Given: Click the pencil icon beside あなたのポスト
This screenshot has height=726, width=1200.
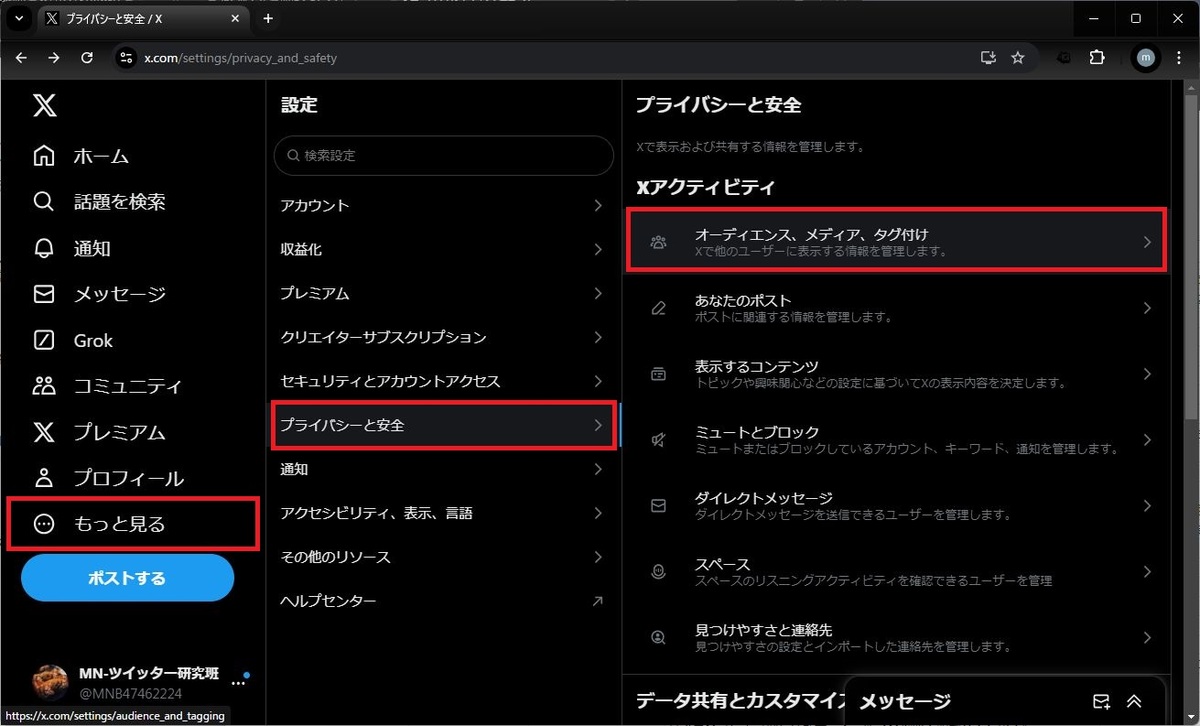Looking at the screenshot, I should 658,308.
